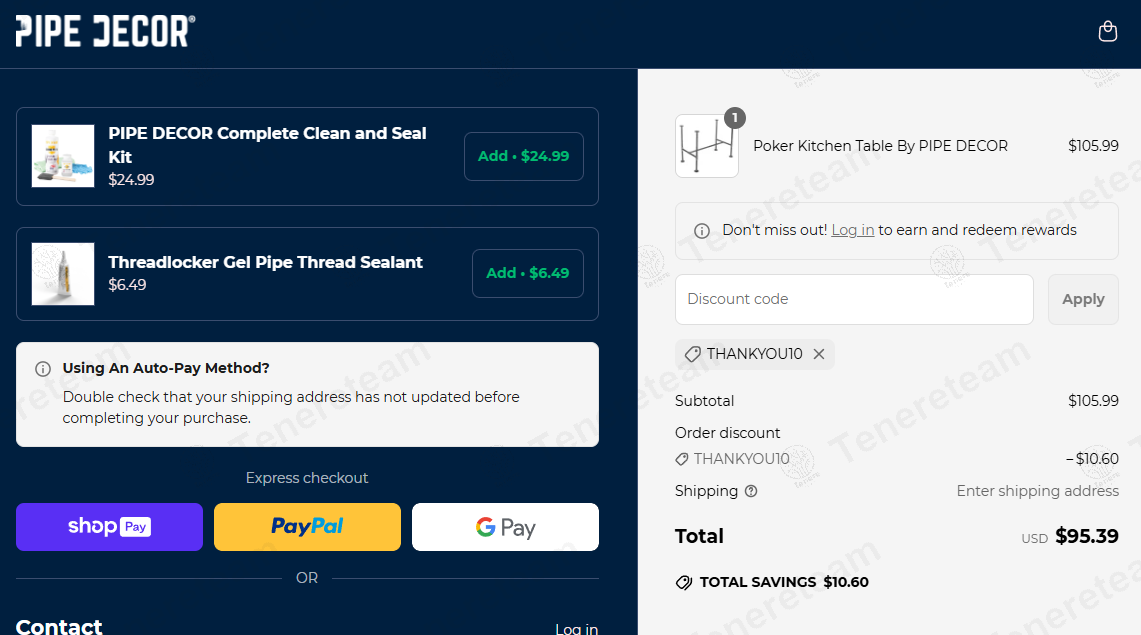This screenshot has width=1141, height=635.
Task: Check out using PayPal
Action: (307, 527)
